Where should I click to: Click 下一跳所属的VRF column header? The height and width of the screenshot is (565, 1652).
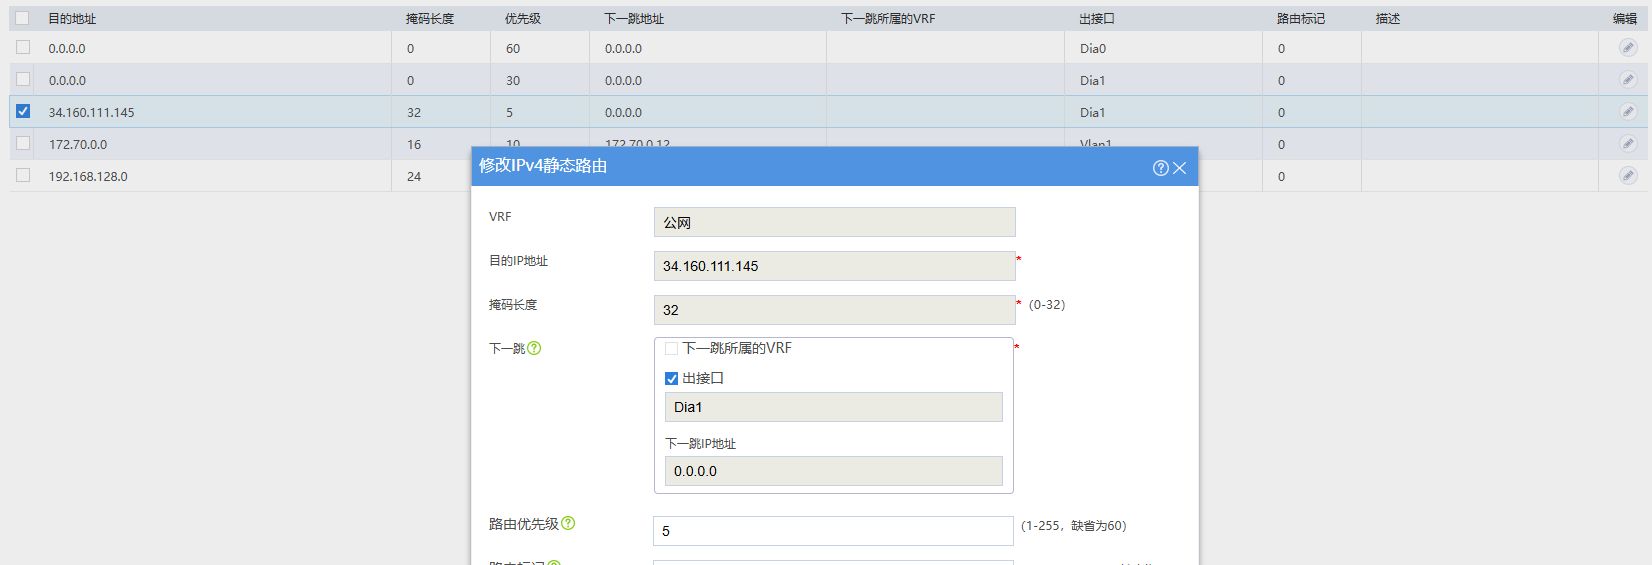[x=888, y=19]
